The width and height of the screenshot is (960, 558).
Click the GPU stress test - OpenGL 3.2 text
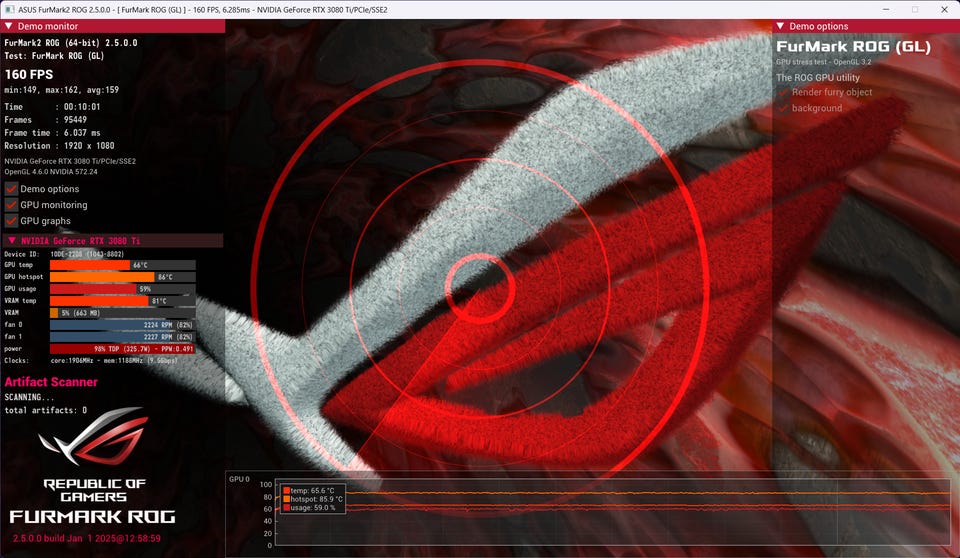click(x=823, y=62)
